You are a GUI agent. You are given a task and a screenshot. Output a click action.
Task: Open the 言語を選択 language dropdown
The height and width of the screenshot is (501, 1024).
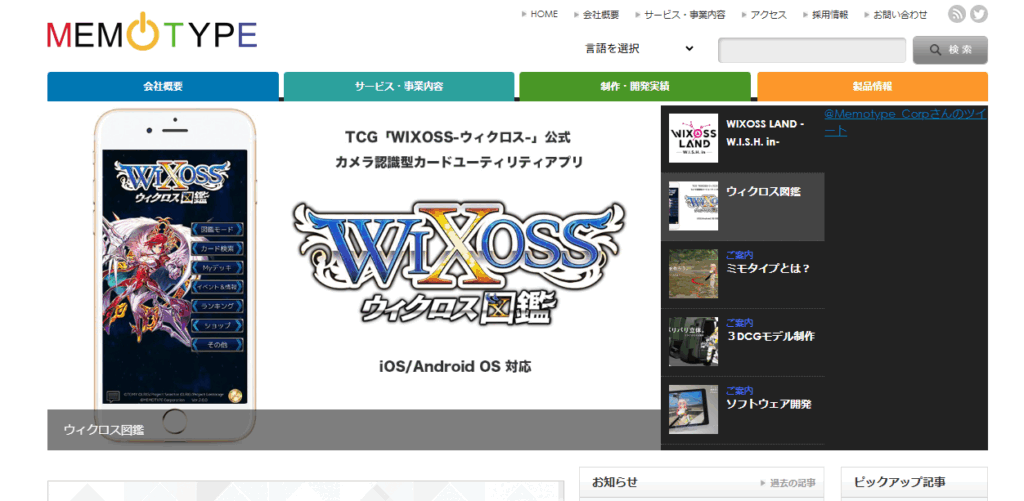[639, 48]
